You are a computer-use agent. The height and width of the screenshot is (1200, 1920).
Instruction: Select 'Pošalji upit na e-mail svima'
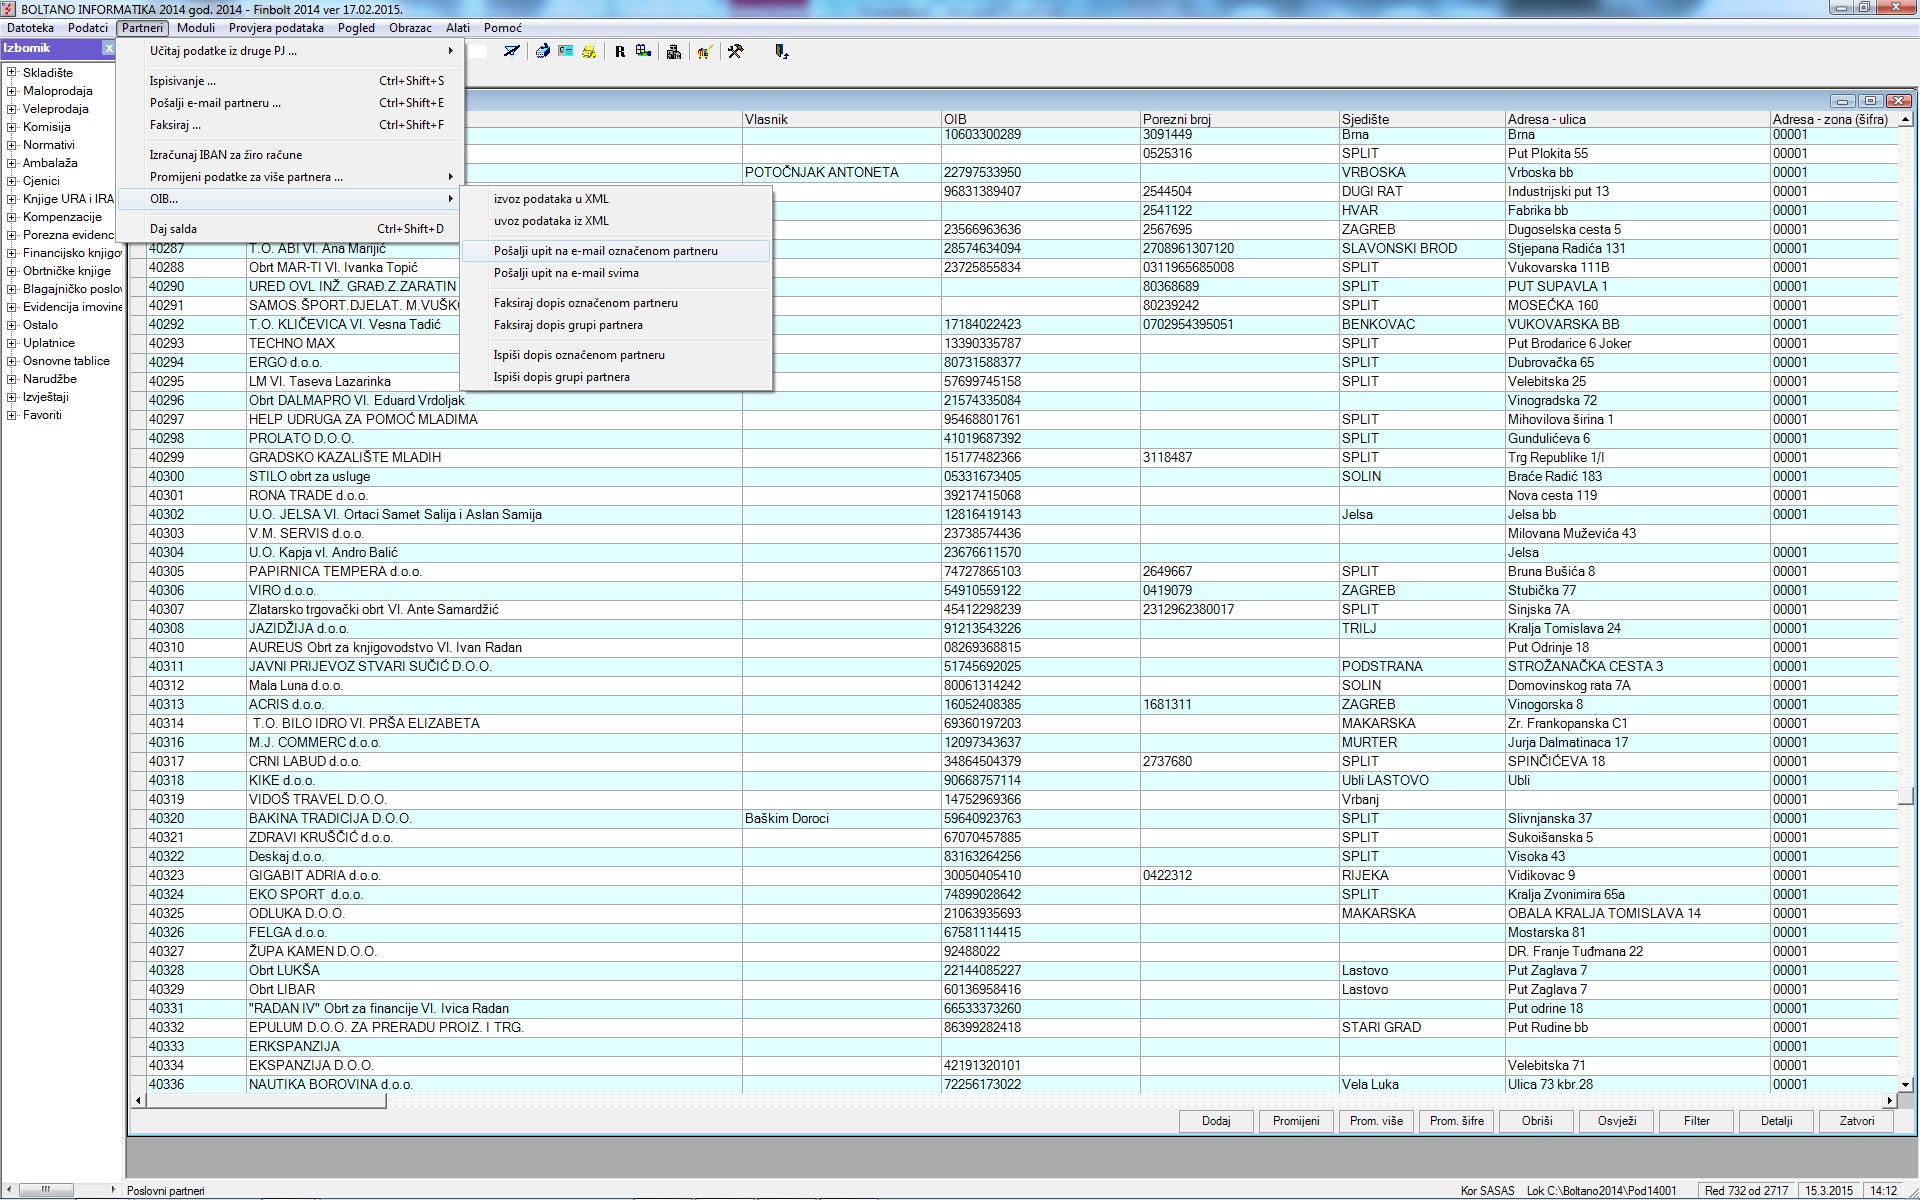[566, 273]
